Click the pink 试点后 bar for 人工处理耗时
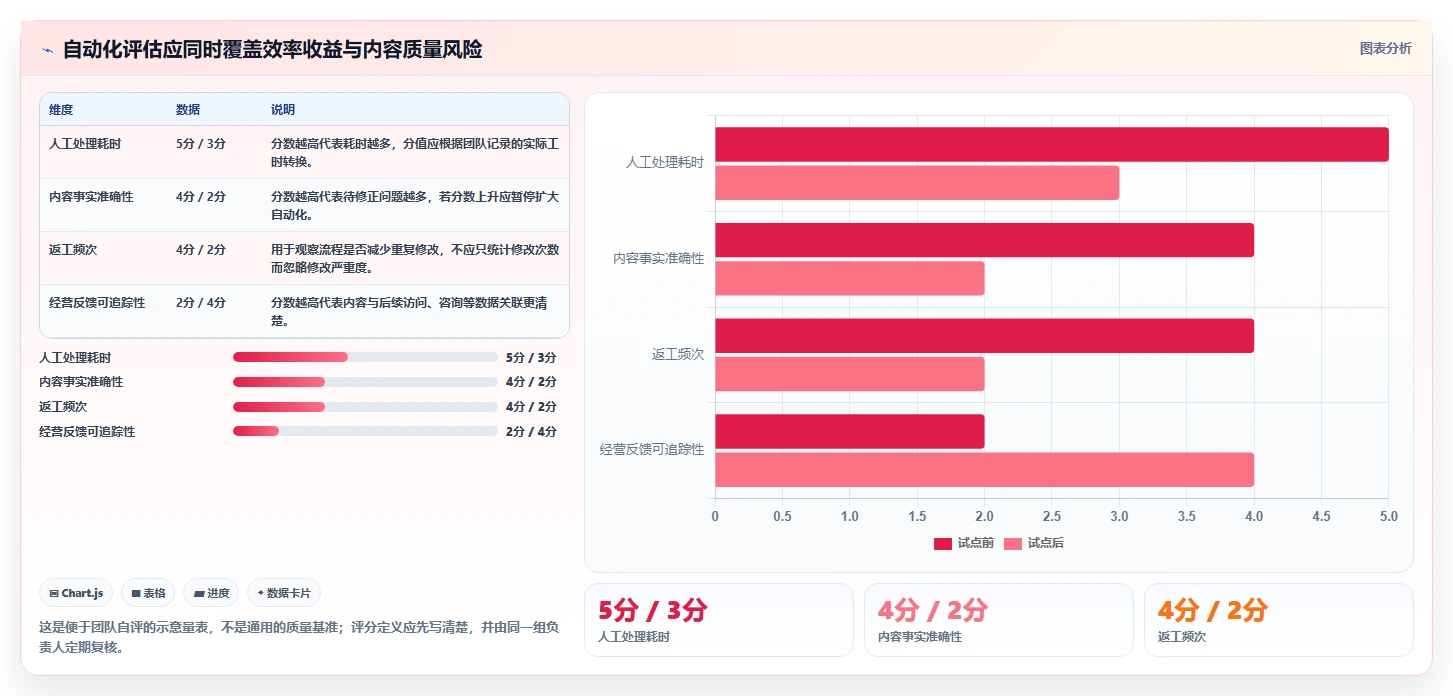 click(917, 183)
